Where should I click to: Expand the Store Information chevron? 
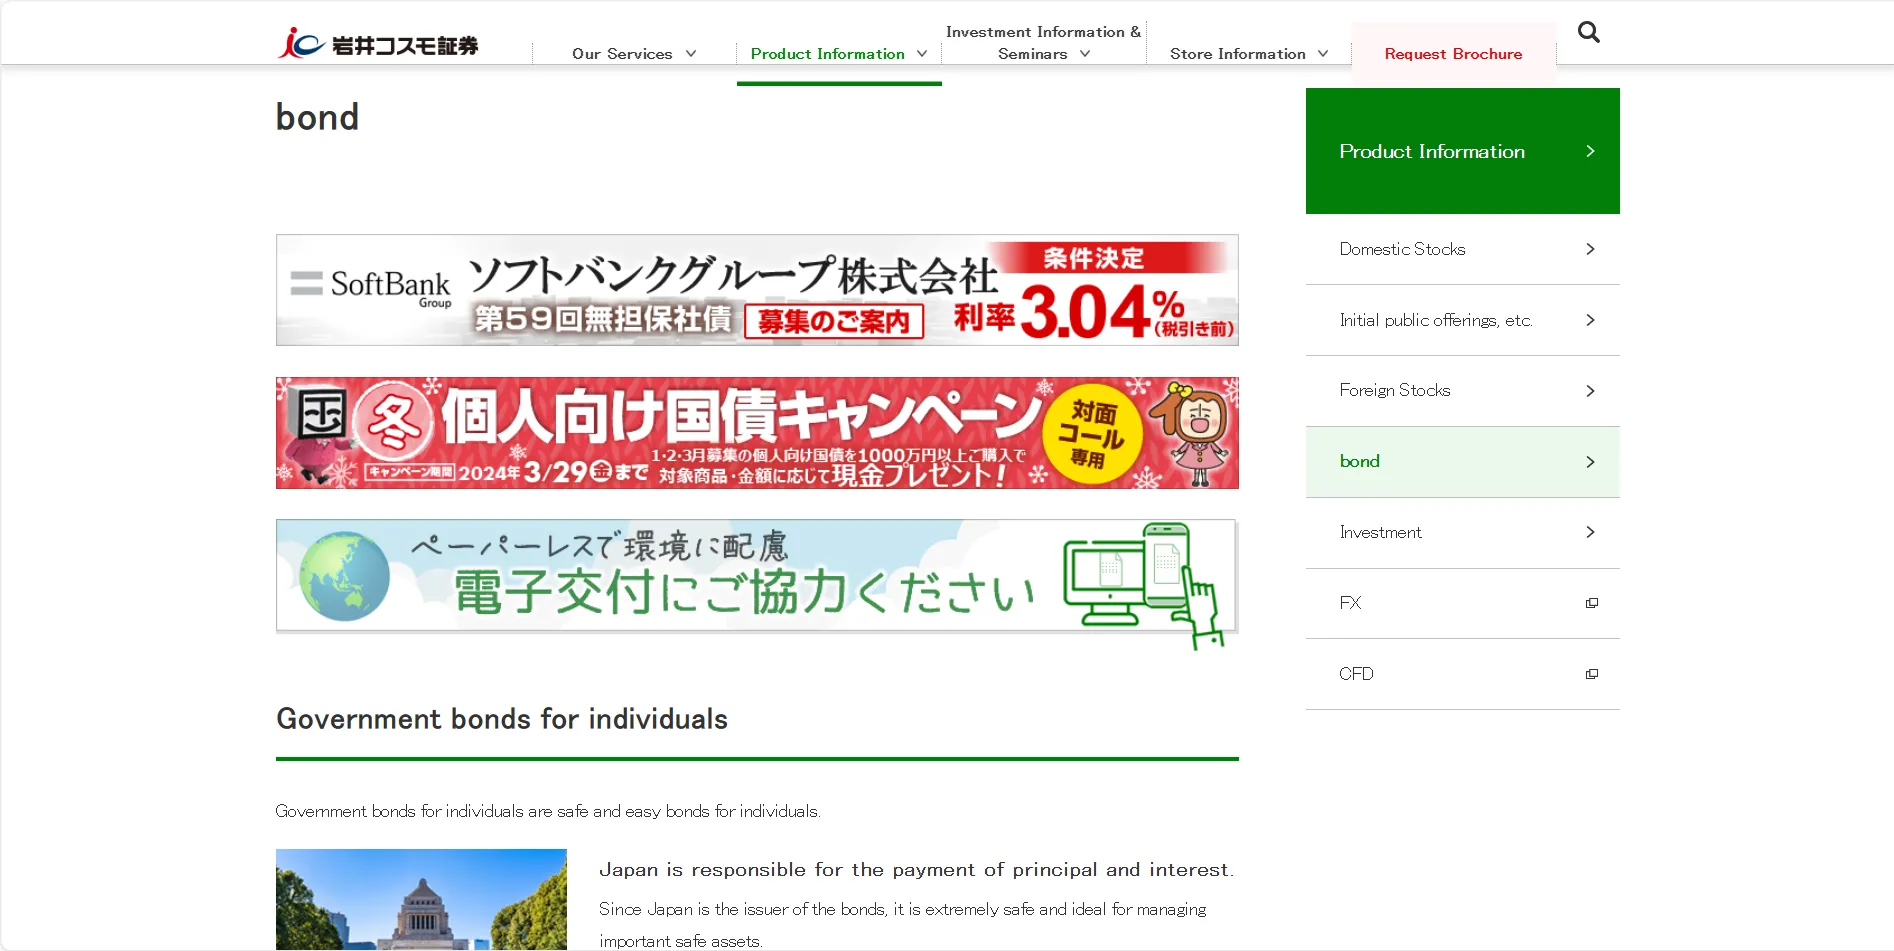click(1323, 54)
